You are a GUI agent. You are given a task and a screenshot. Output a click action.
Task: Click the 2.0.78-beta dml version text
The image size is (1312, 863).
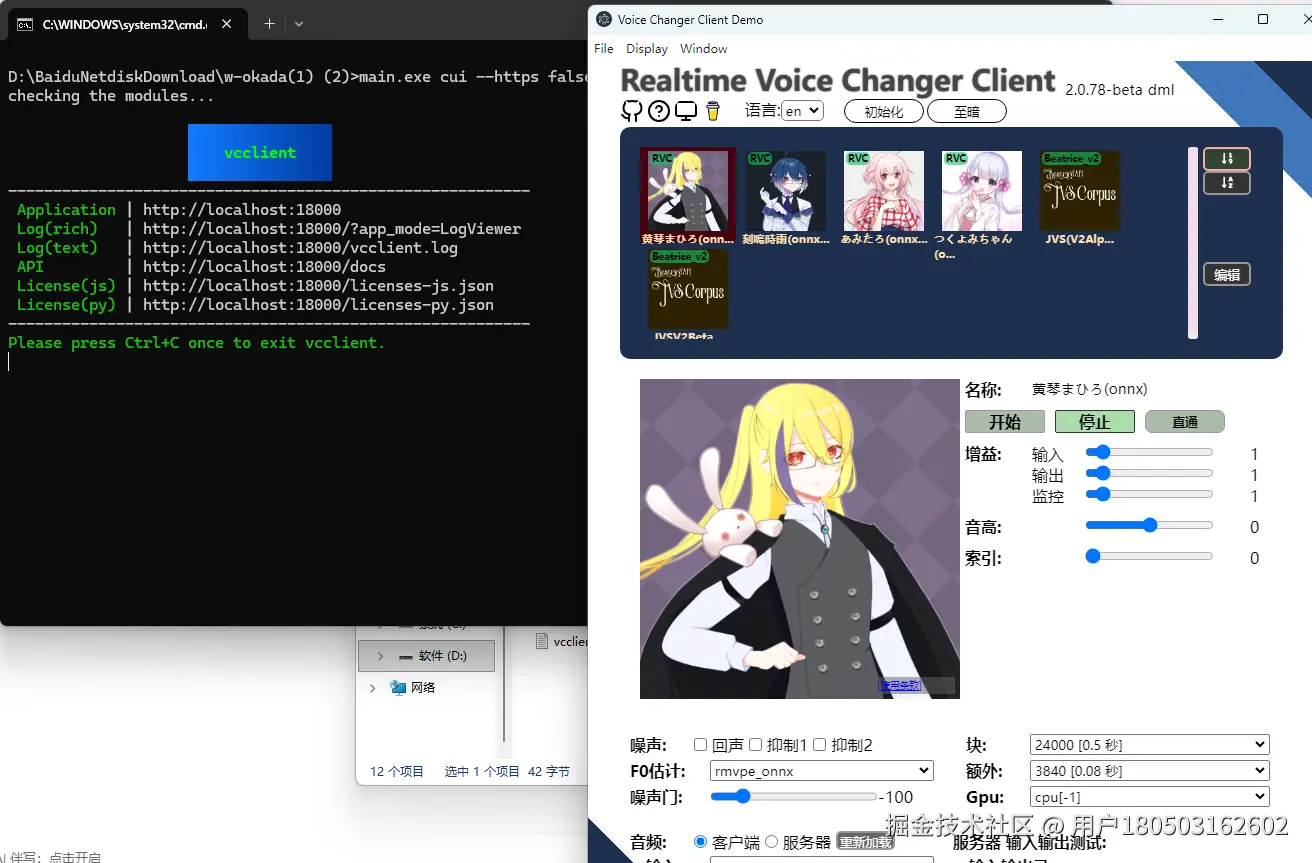click(x=1119, y=90)
